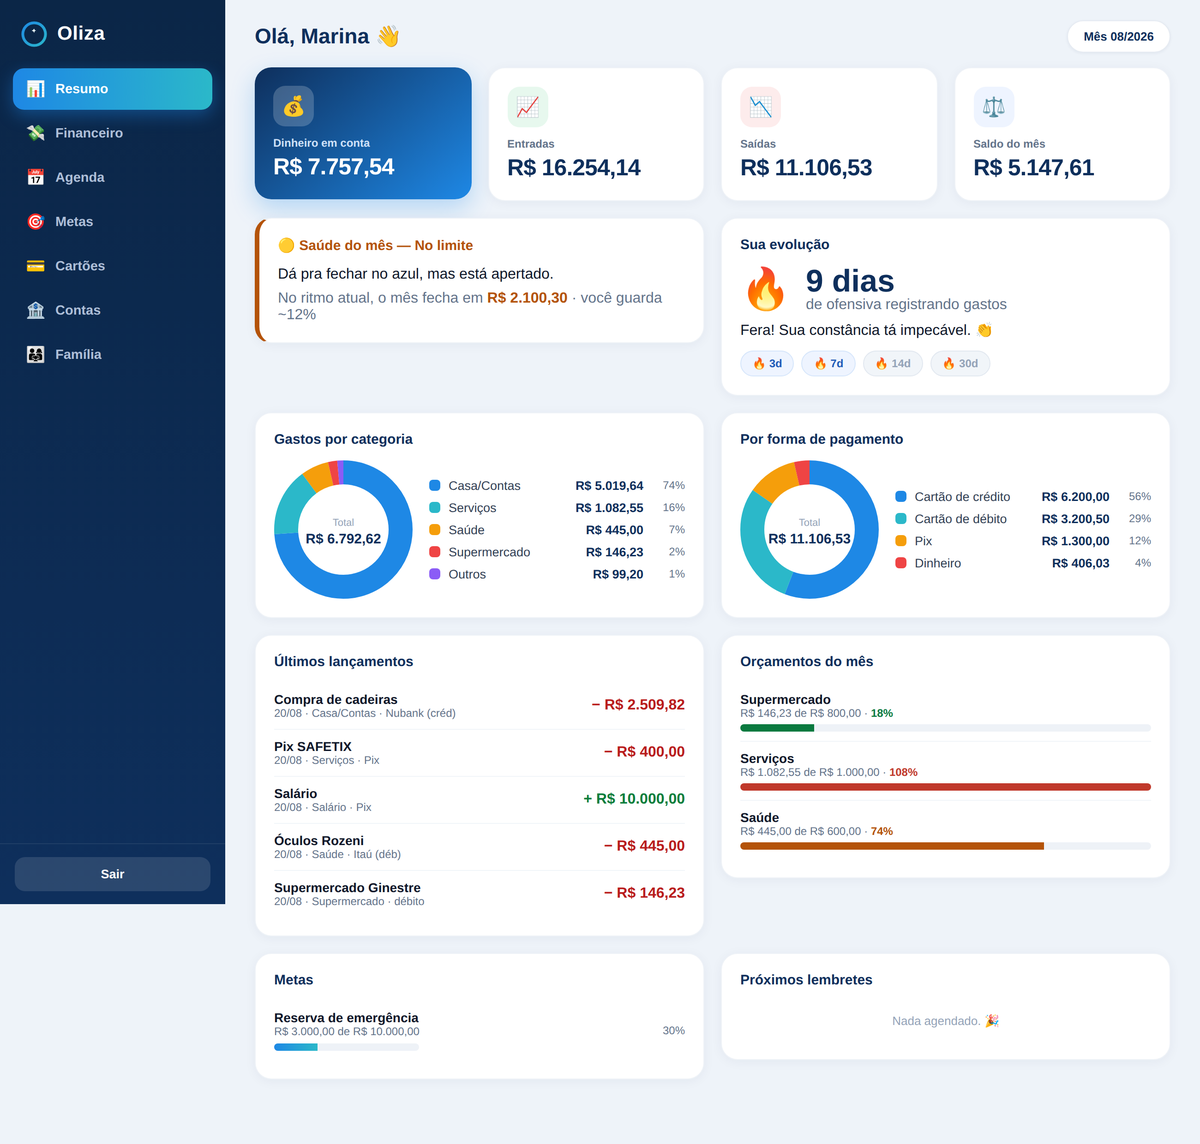
Task: Click the Contas bank icon
Action: tap(36, 310)
